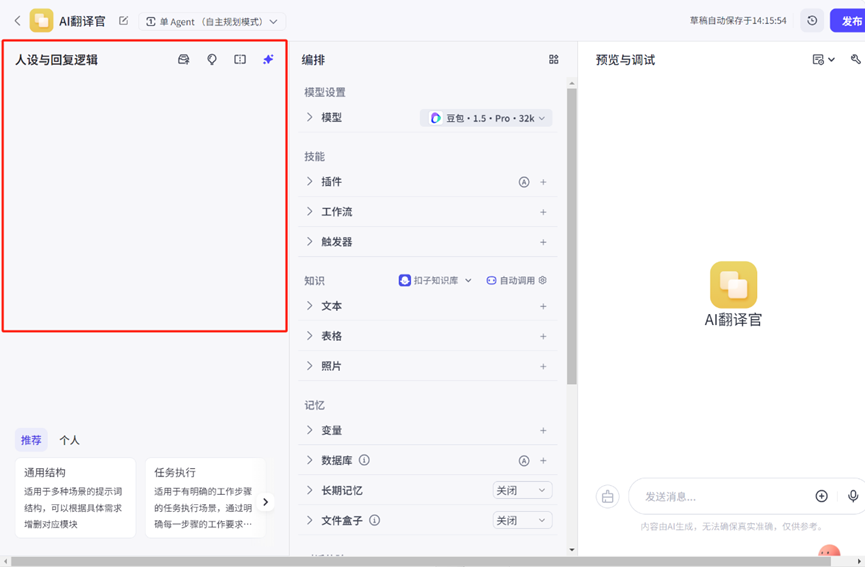The image size is (865, 567).
Task: Open debug details dropdown in 预览与调试
Action: 823,60
